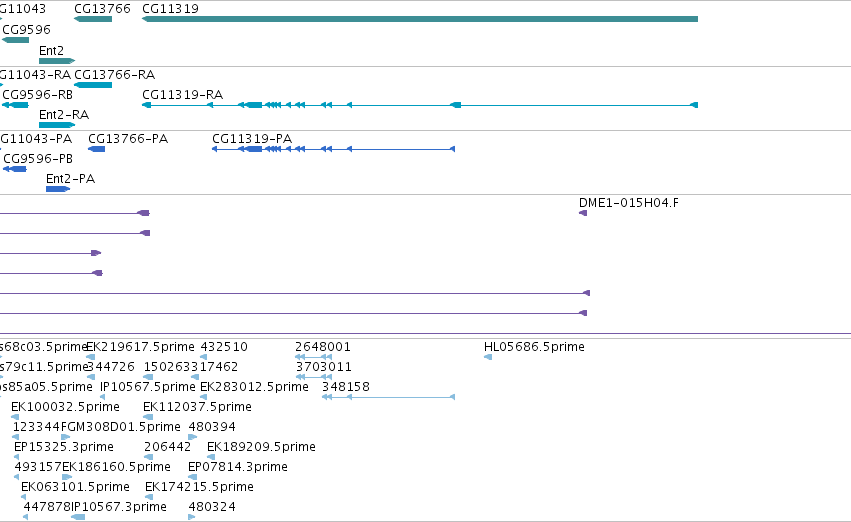
Task: Click the EK174215.5prime label
Action: point(199,487)
